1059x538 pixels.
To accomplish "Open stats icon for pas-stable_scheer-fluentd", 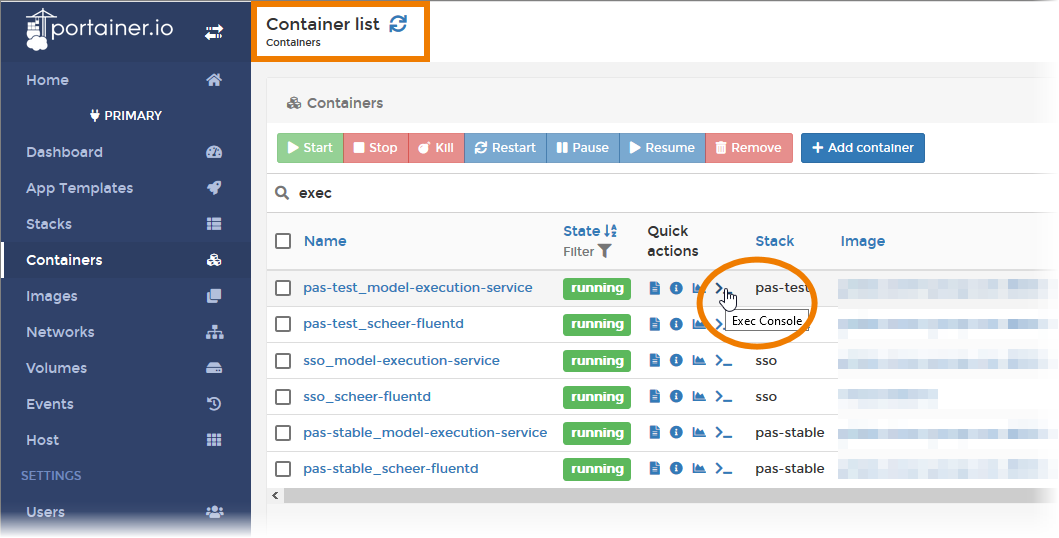I will (699, 469).
